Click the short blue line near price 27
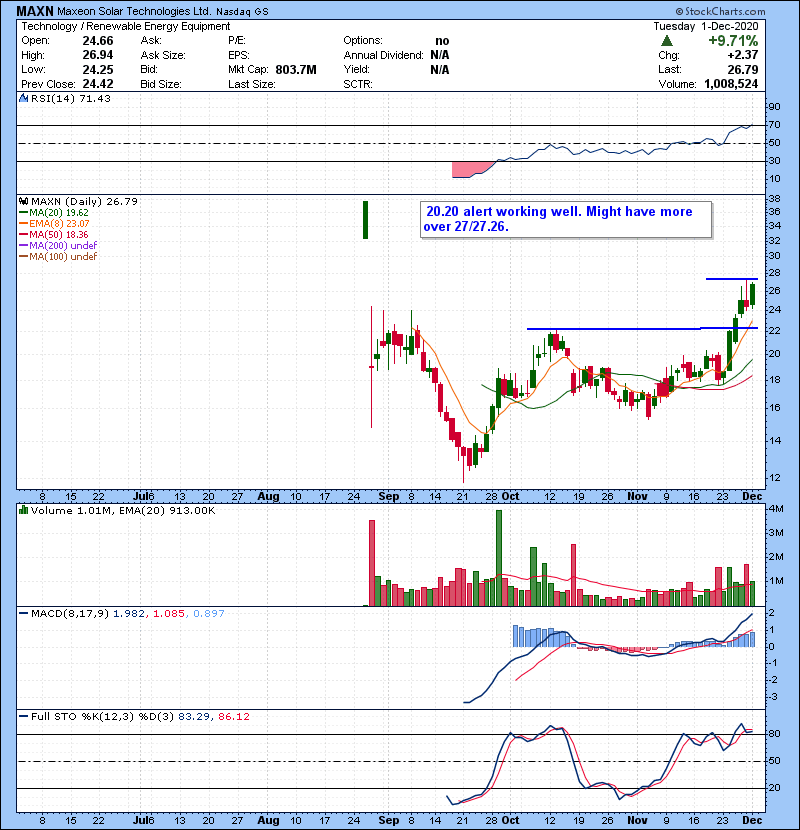800x830 pixels. point(732,279)
